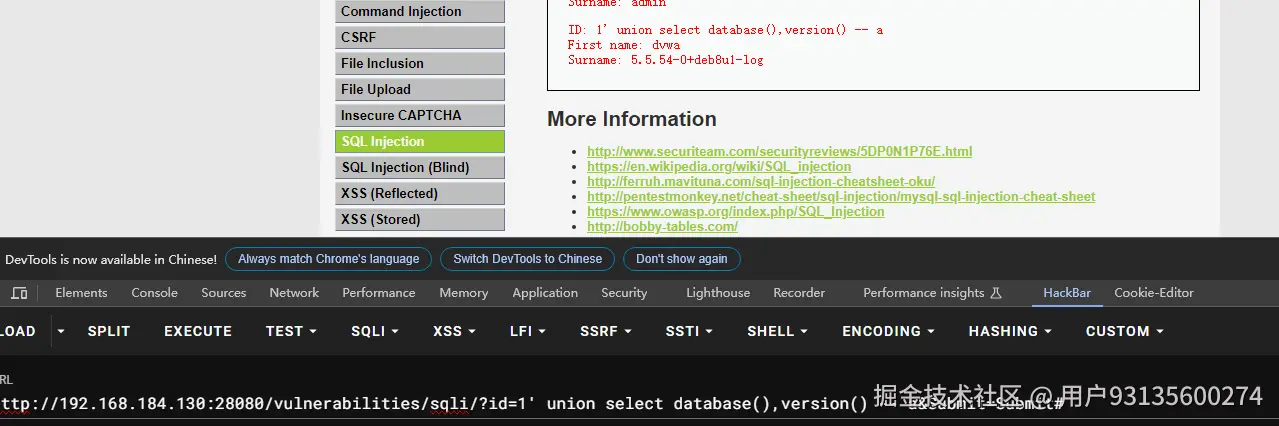
Task: Visit the OWASP SQL_Injection link
Action: coord(736,212)
